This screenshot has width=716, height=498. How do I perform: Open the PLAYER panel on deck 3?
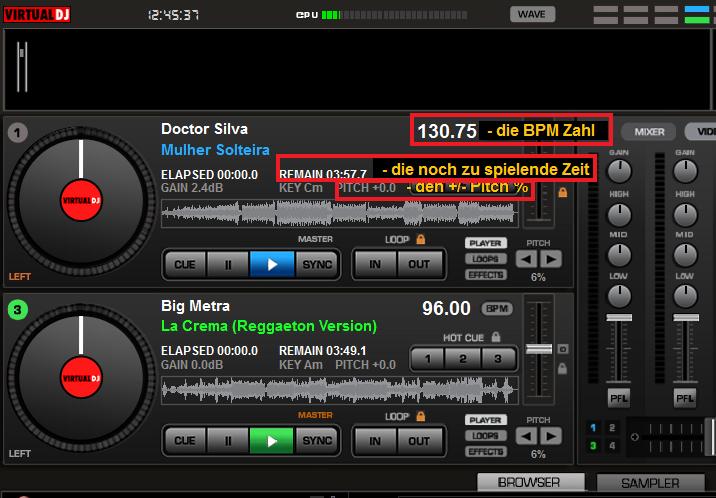486,420
